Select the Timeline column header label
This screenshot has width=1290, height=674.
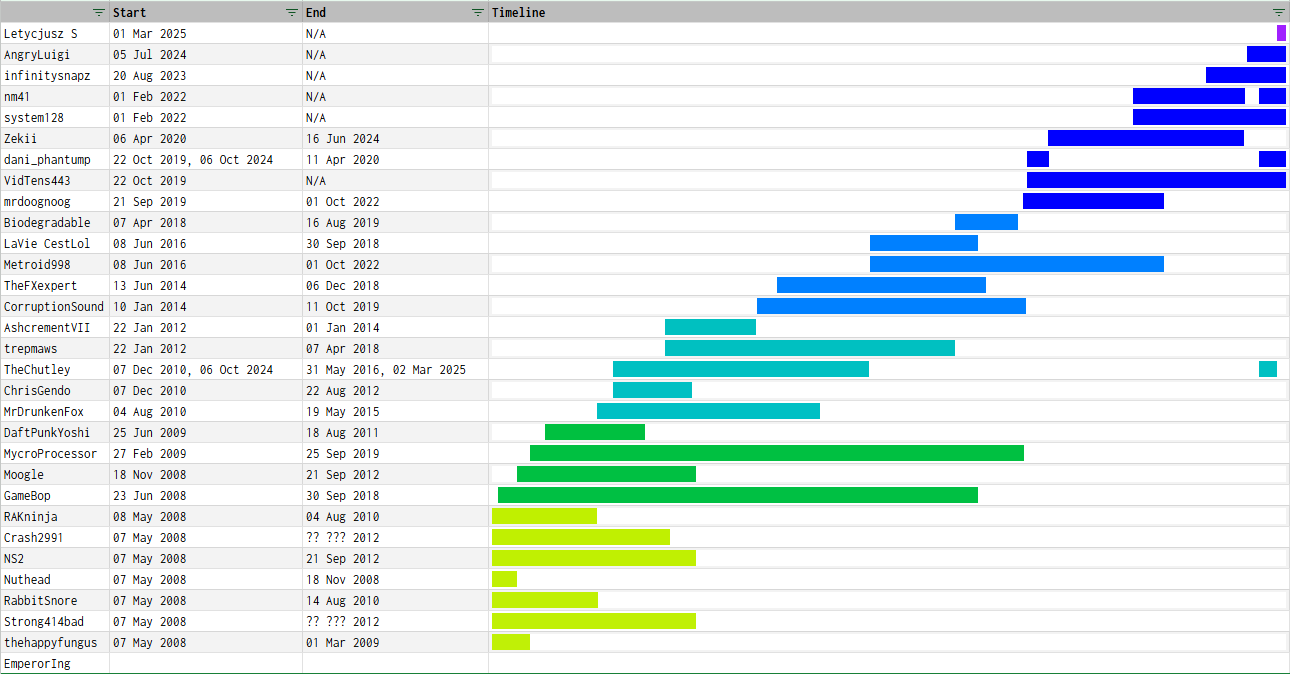pyautogui.click(x=518, y=12)
